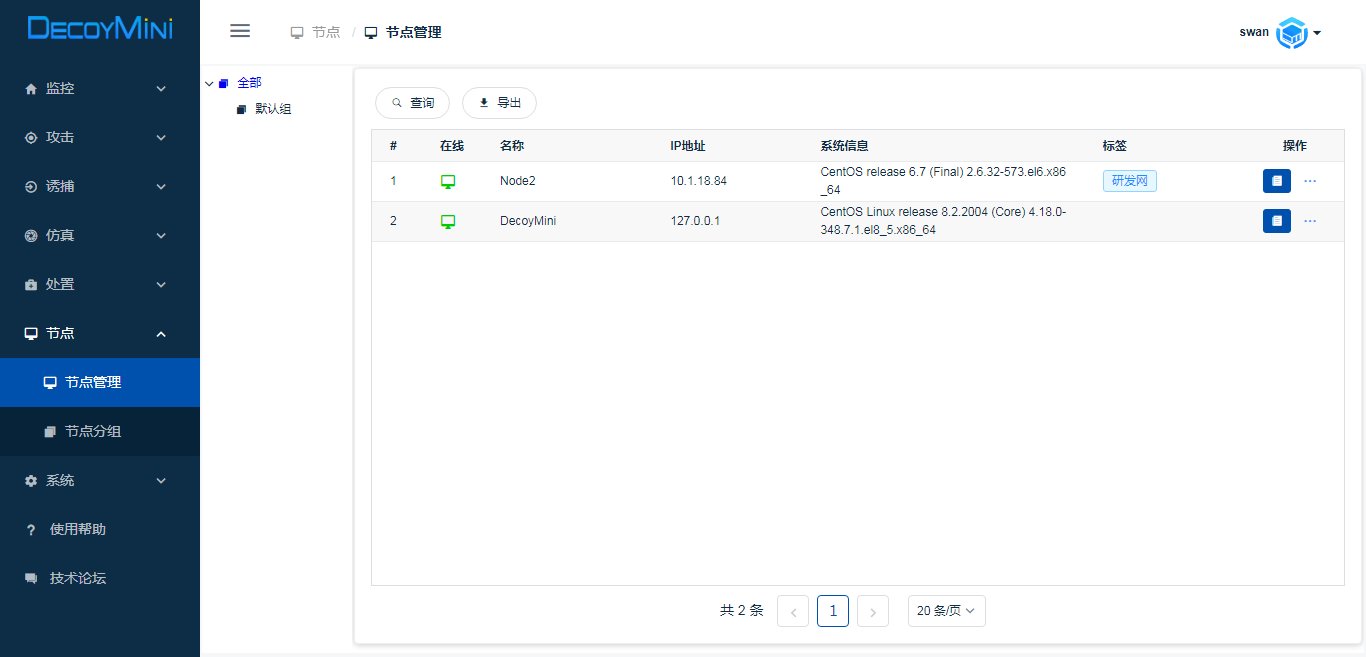1366x657 pixels.
Task: Open the 20 条/页 page size dropdown
Action: 946,611
